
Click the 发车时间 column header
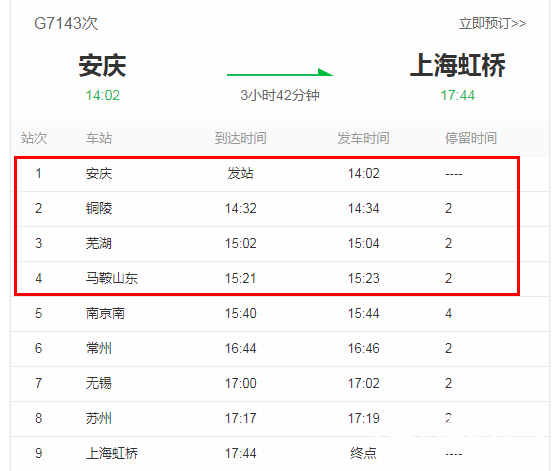(363, 138)
